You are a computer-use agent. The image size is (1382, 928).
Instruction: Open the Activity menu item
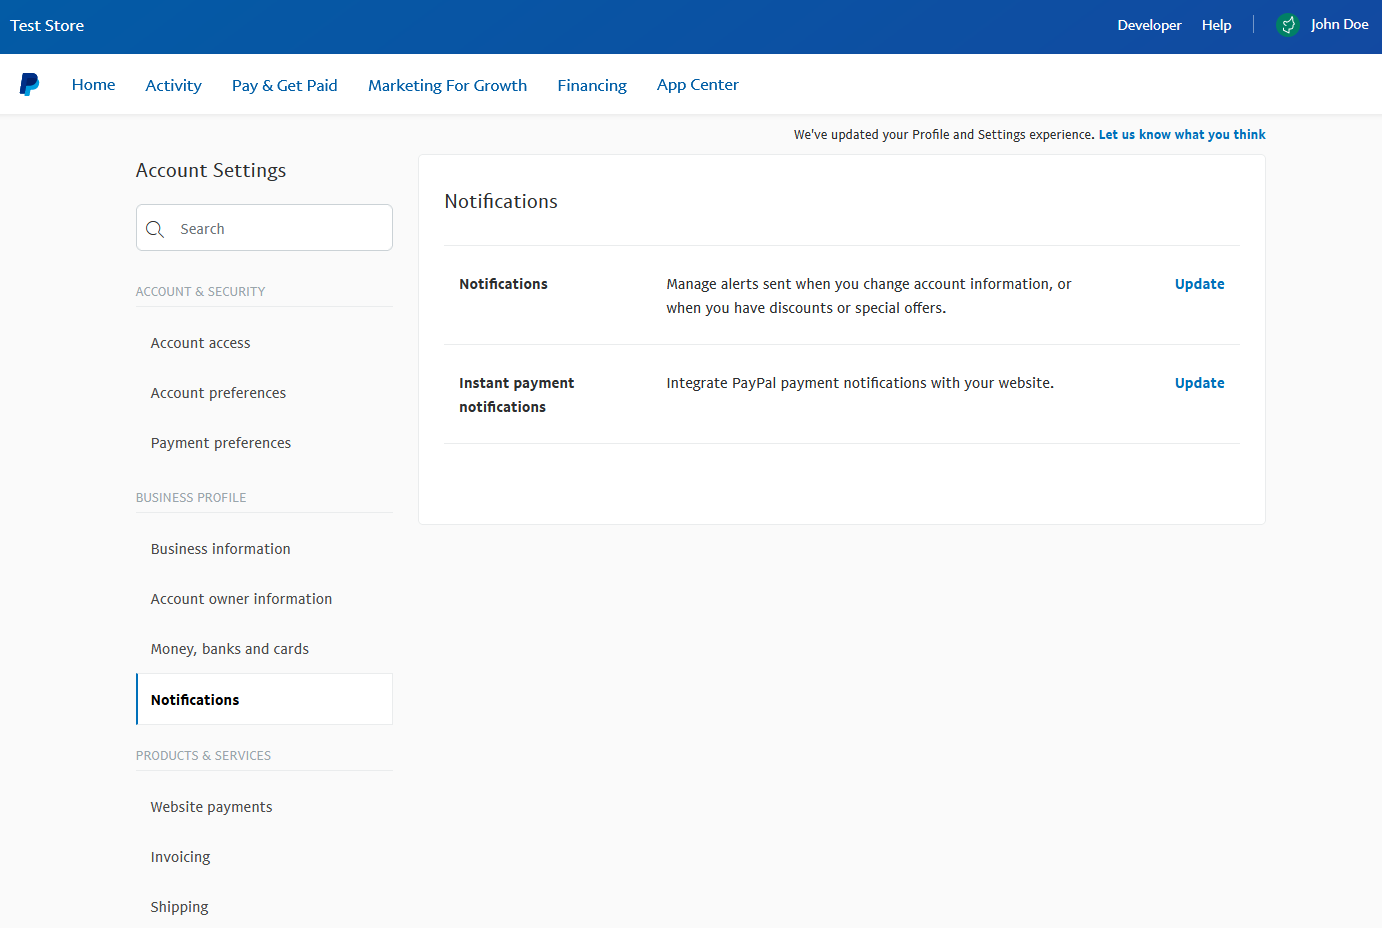pos(173,86)
